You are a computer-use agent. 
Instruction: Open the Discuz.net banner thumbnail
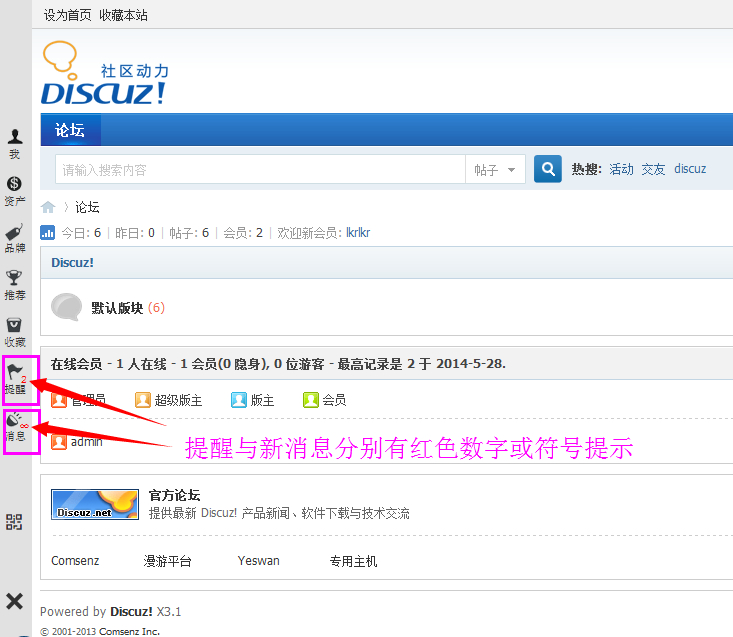coord(95,504)
